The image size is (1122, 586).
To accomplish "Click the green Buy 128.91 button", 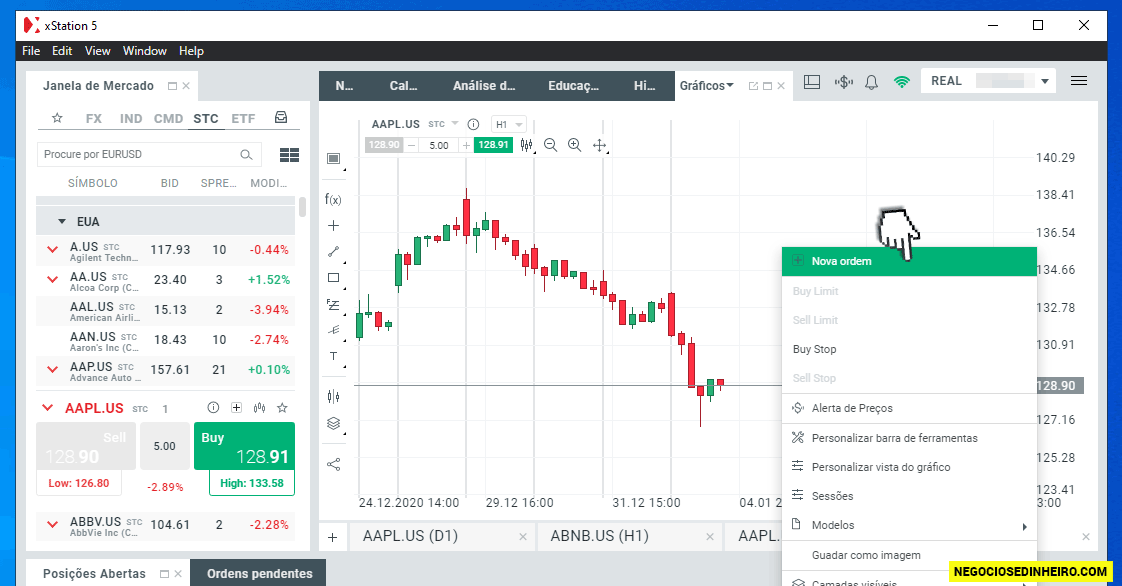I will click(244, 446).
